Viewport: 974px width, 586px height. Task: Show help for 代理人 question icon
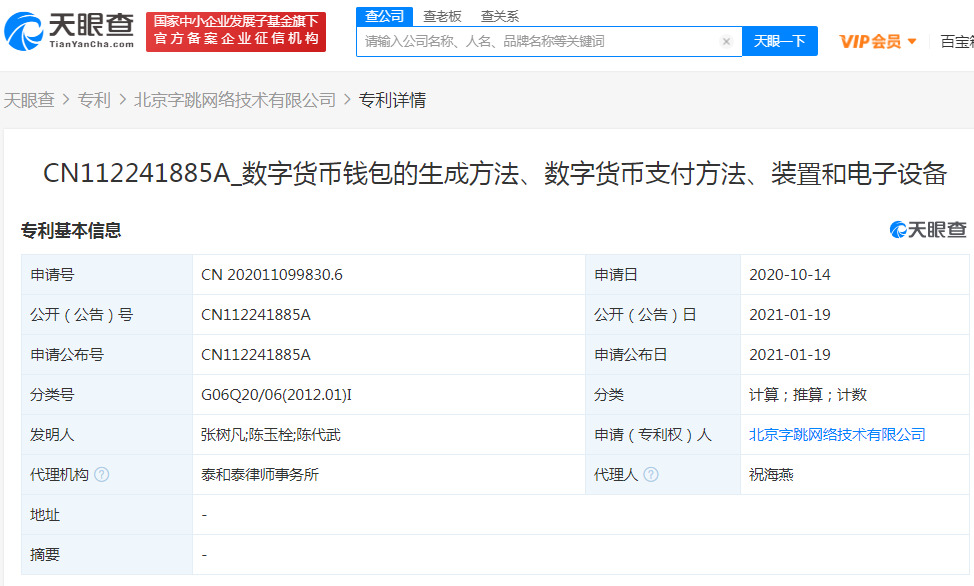tap(650, 475)
